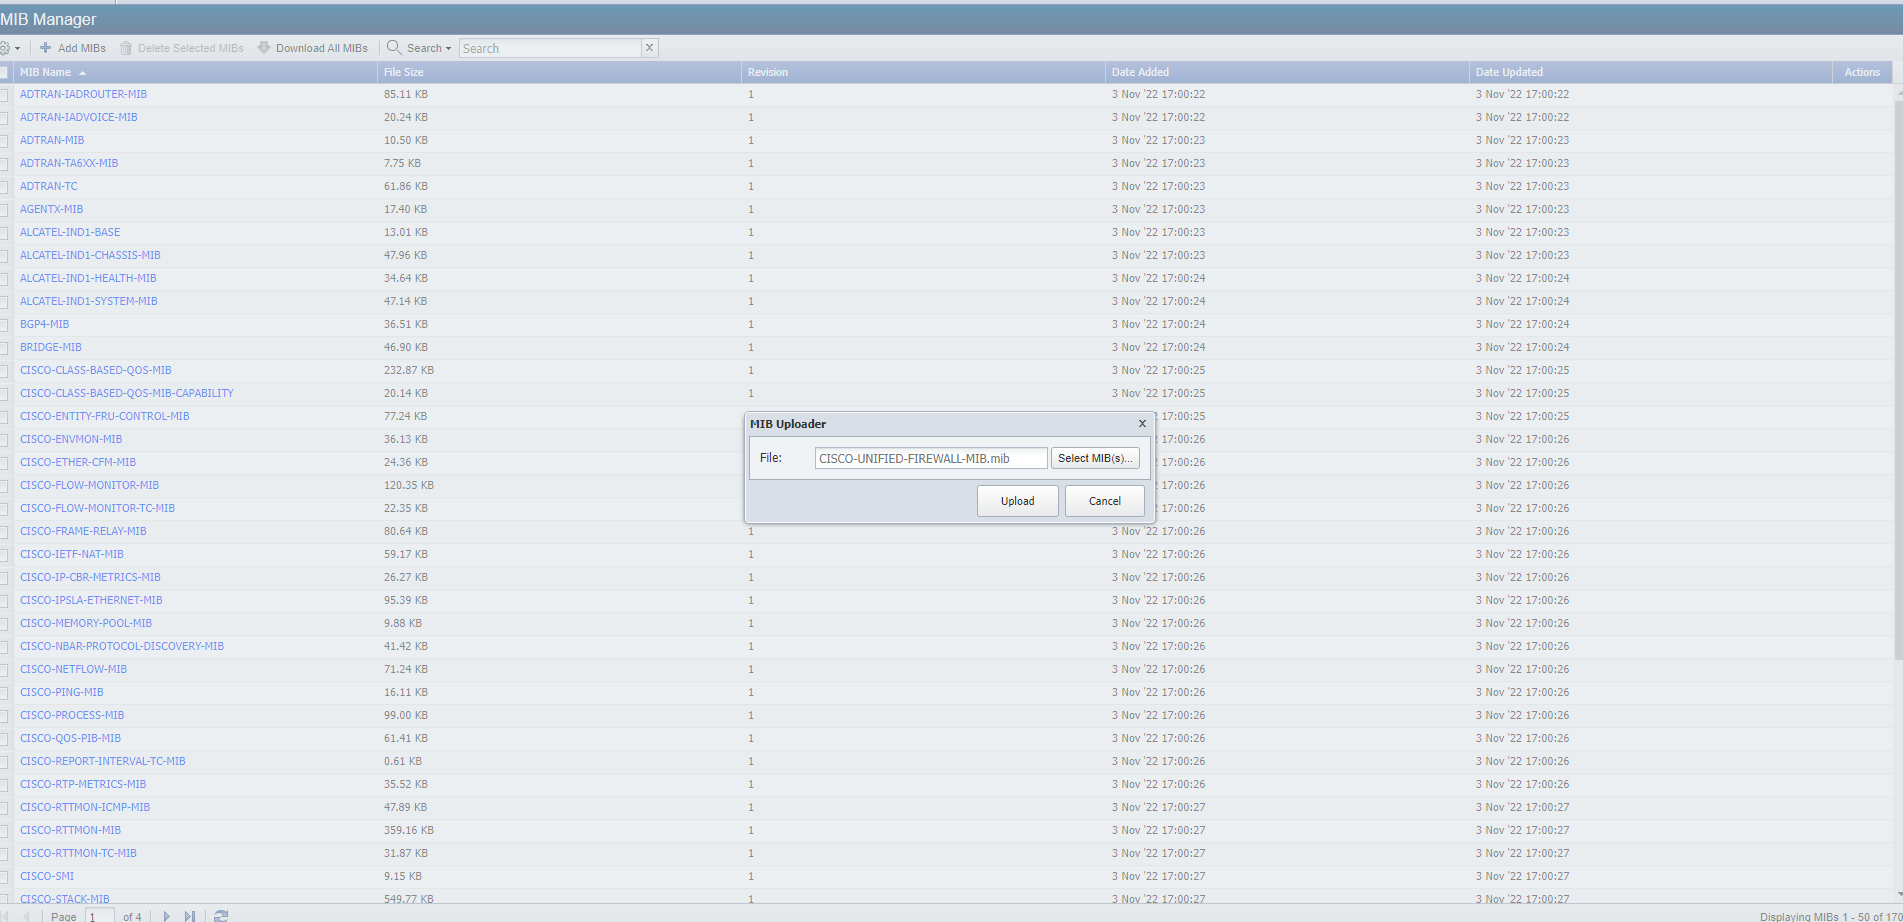The height and width of the screenshot is (922, 1903).
Task: Open CISCO-RTTMON-ICMP-MIB link
Action: tap(85, 807)
